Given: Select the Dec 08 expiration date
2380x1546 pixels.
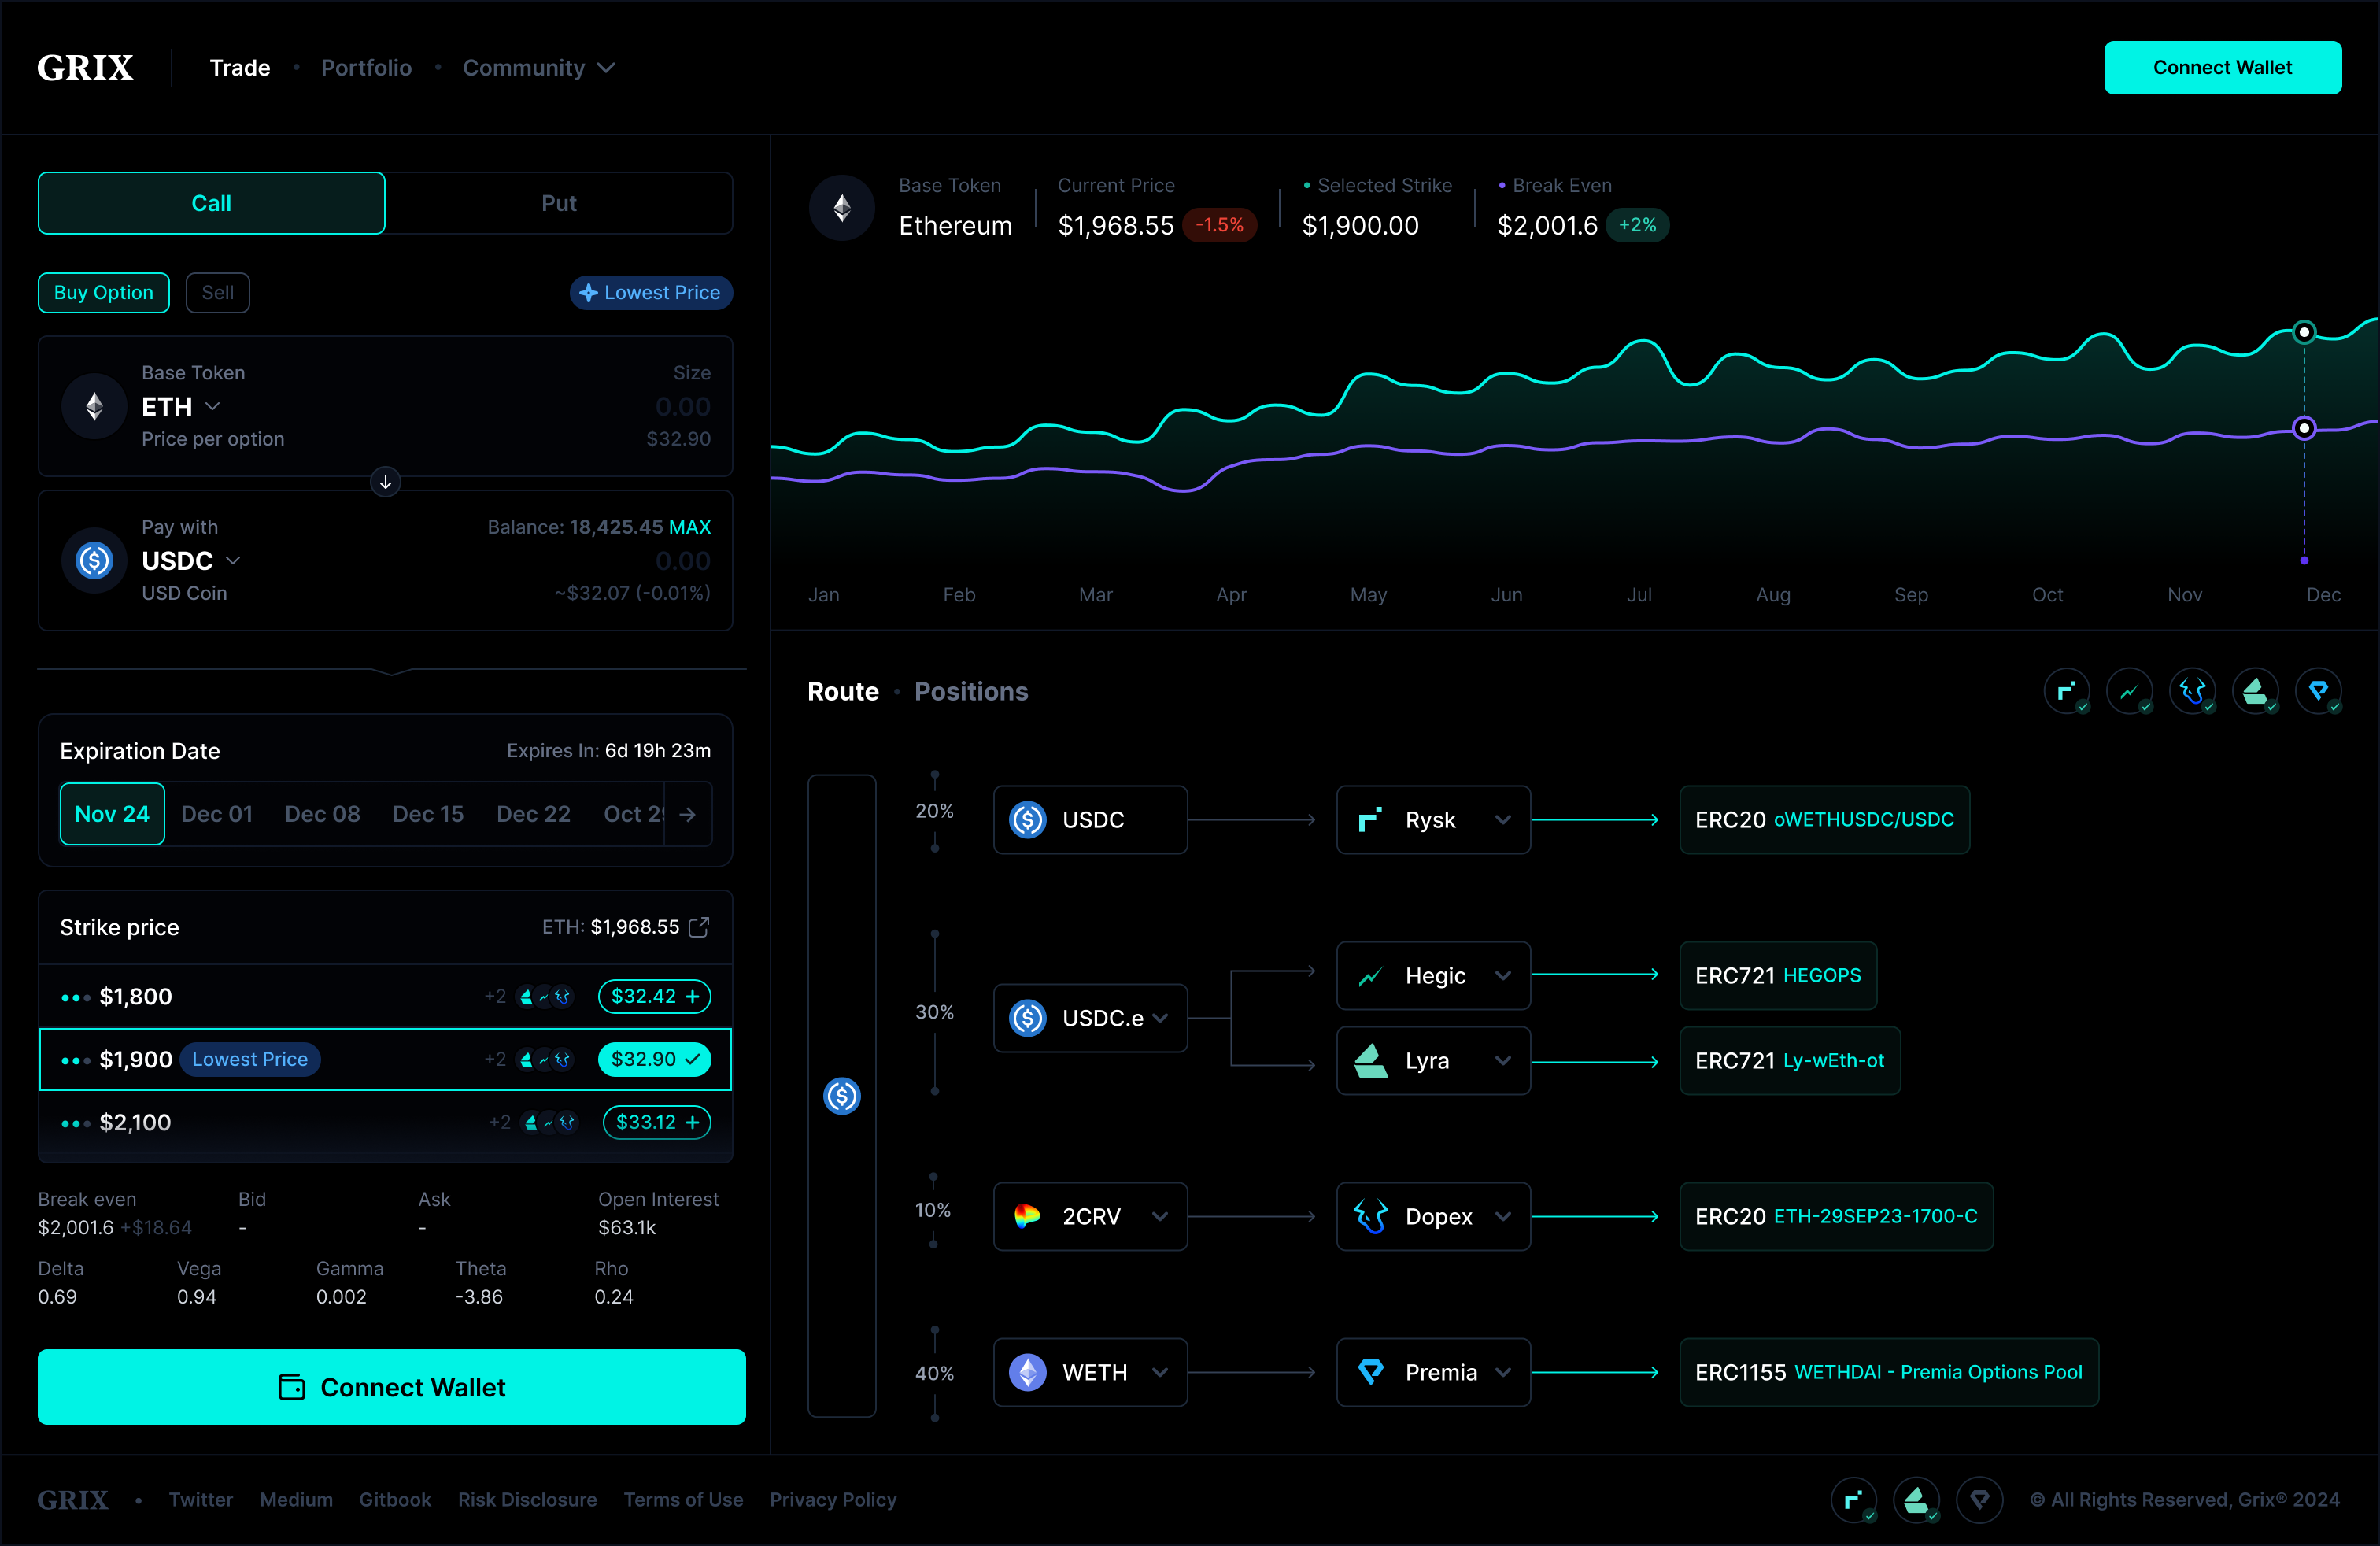Looking at the screenshot, I should pyautogui.click(x=321, y=813).
